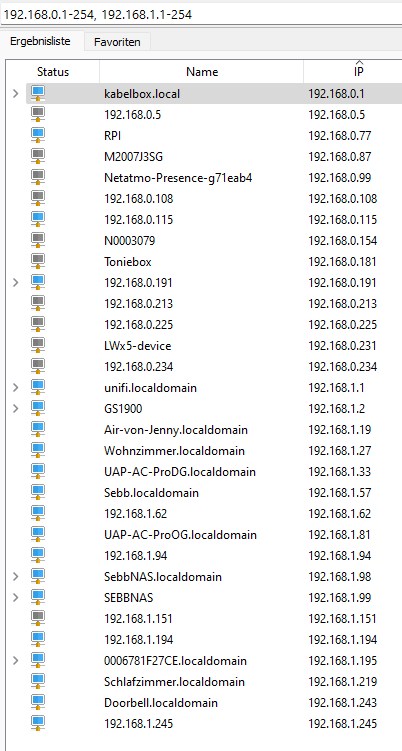This screenshot has width=402, height=751.
Task: Click the status icon of Netatmo-Presence-g71eab4
Action: (38, 178)
